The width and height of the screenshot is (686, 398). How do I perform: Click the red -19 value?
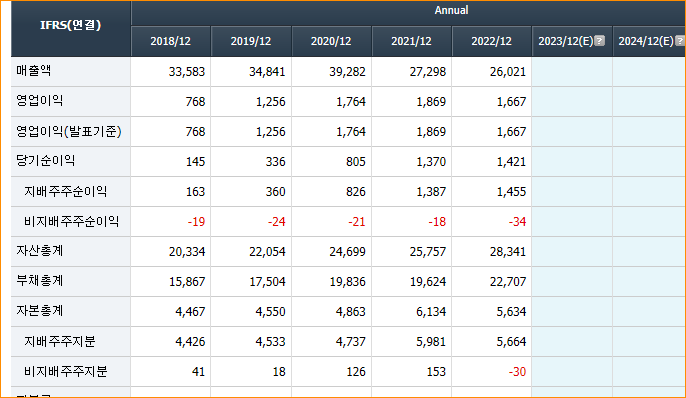point(196,222)
